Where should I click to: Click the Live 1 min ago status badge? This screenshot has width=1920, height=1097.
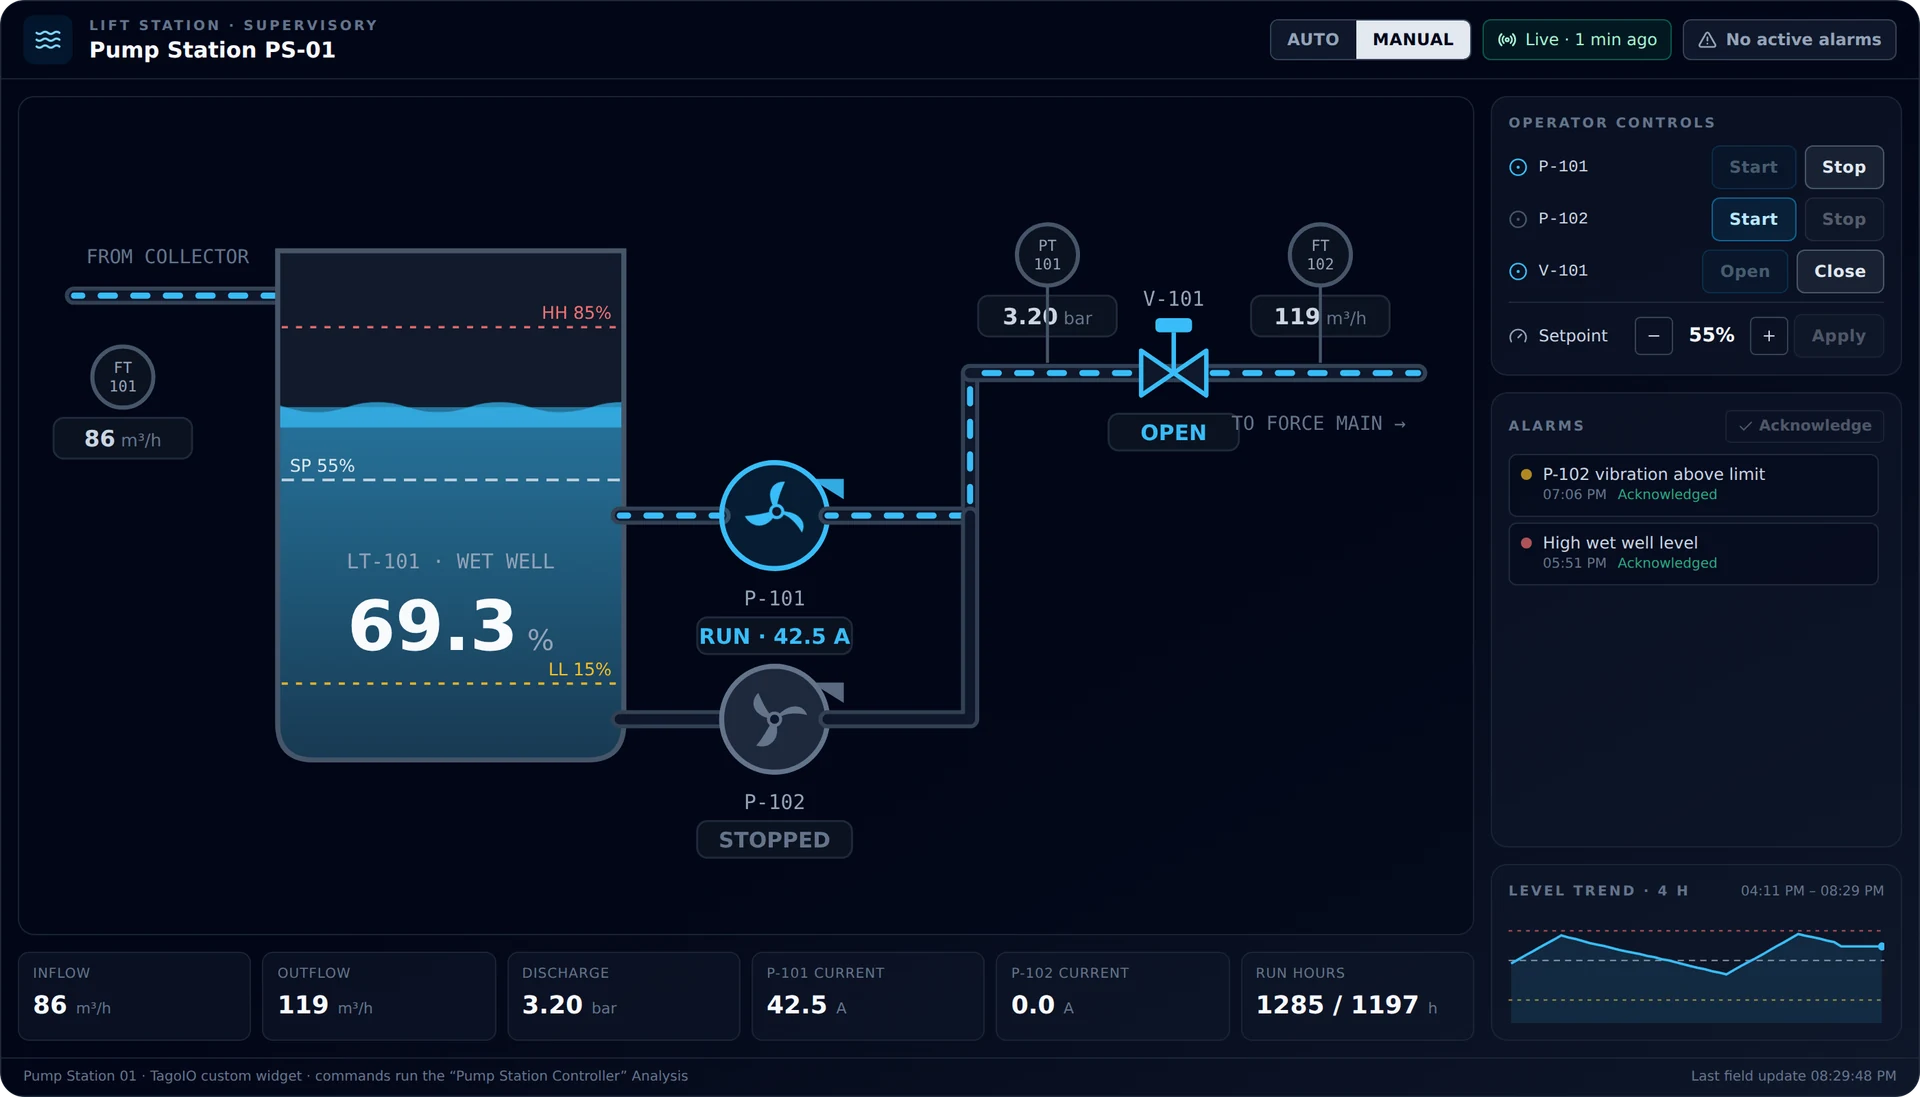coord(1576,40)
